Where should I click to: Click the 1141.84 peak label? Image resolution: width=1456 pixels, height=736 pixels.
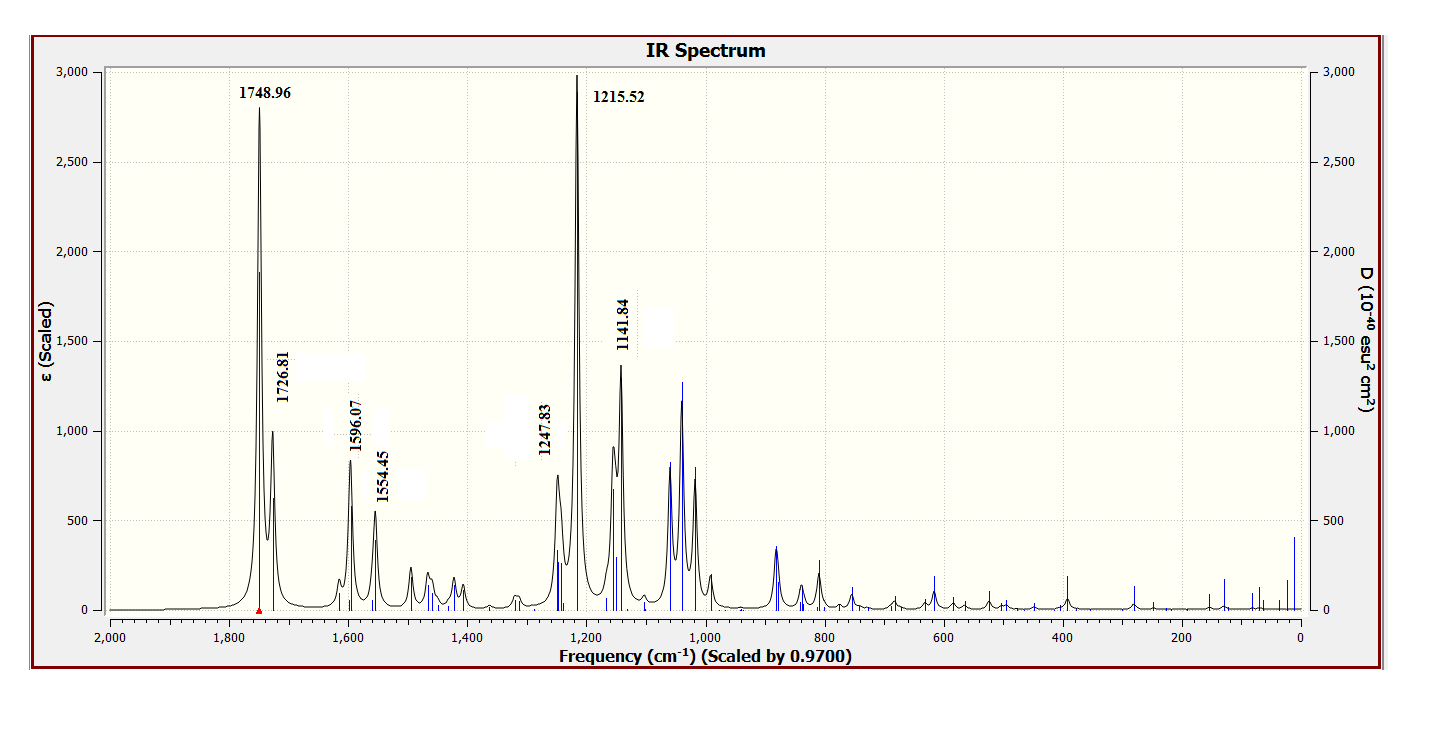pyautogui.click(x=624, y=324)
